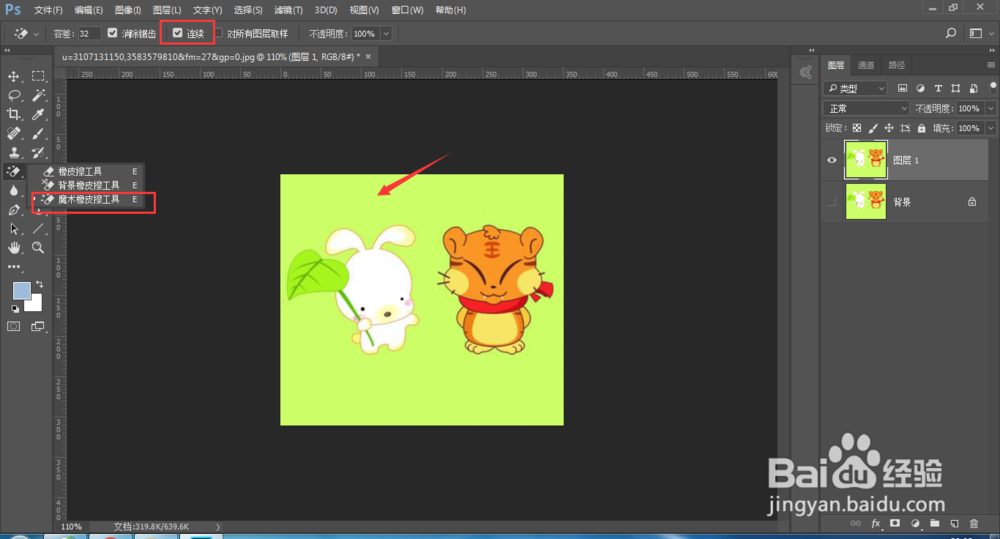Select the Clone Stamp tool
This screenshot has width=1000, height=539.
[x=13, y=152]
